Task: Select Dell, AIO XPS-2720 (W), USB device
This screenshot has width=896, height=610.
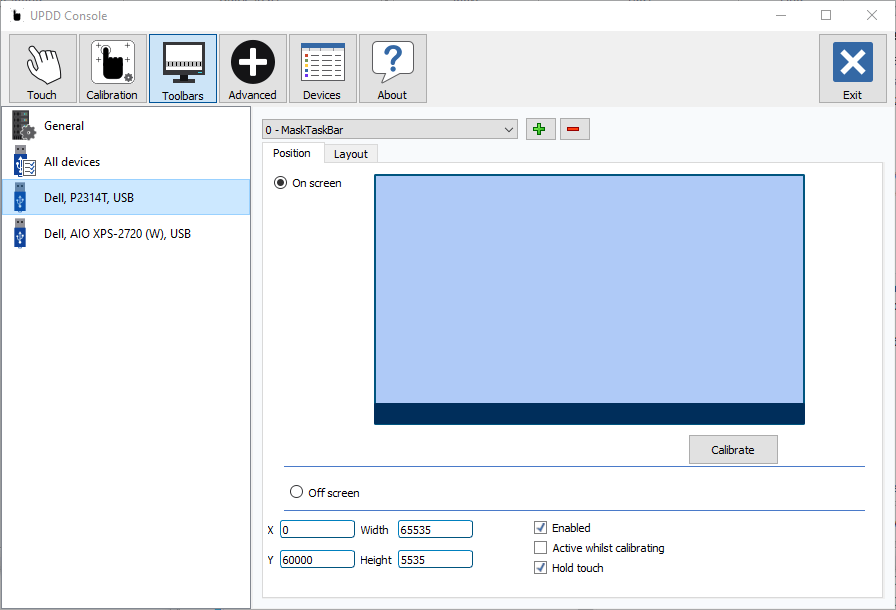Action: coord(126,234)
